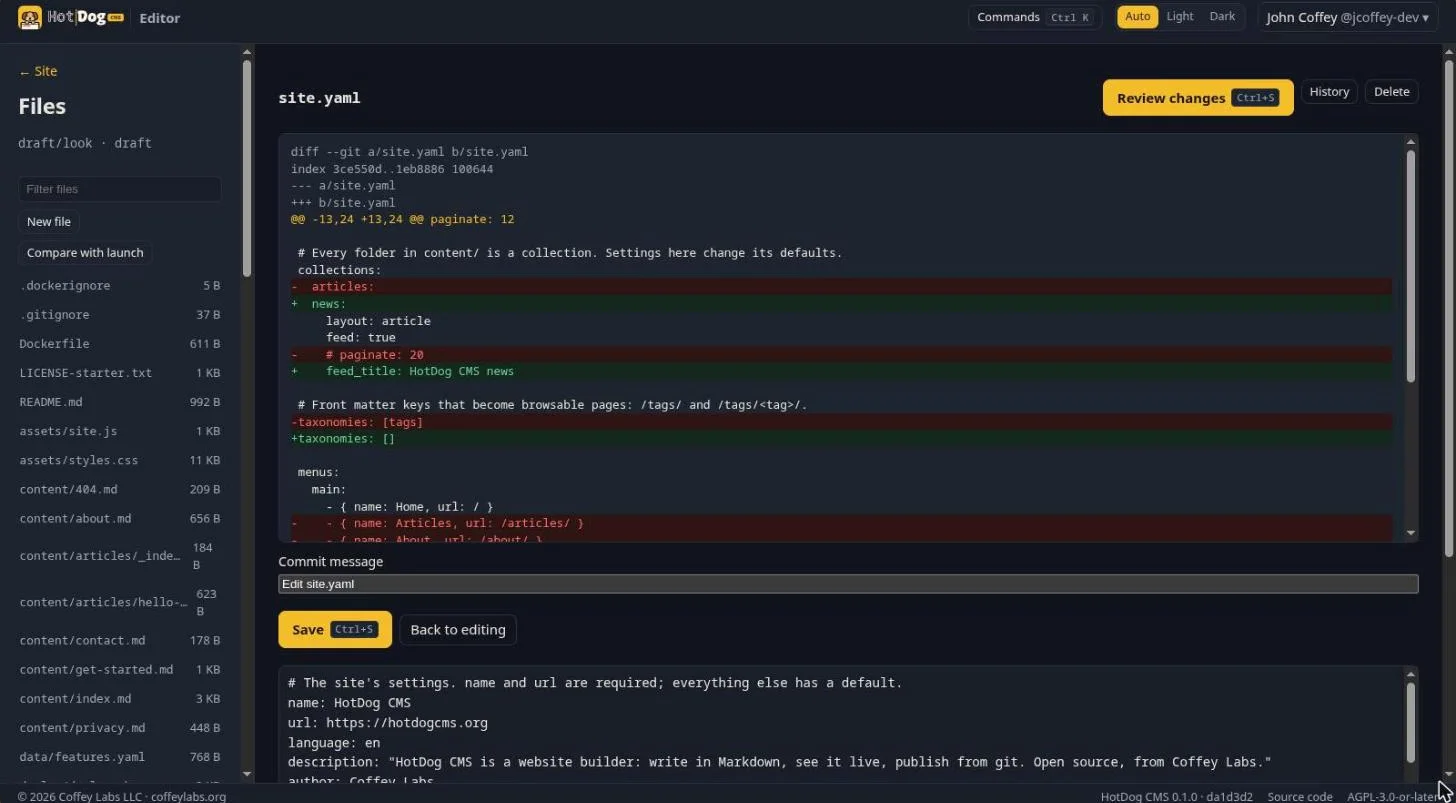Click the sidebar scroll down arrow
Viewport: 1456px width, 803px height.
(247, 774)
